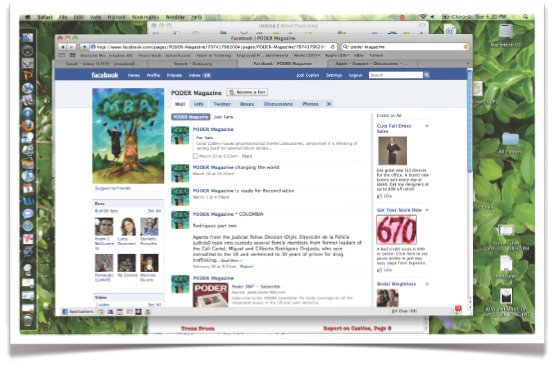The height and width of the screenshot is (366, 555).
Task: Open Applications in the Facebook bottom bar
Action: [78, 311]
